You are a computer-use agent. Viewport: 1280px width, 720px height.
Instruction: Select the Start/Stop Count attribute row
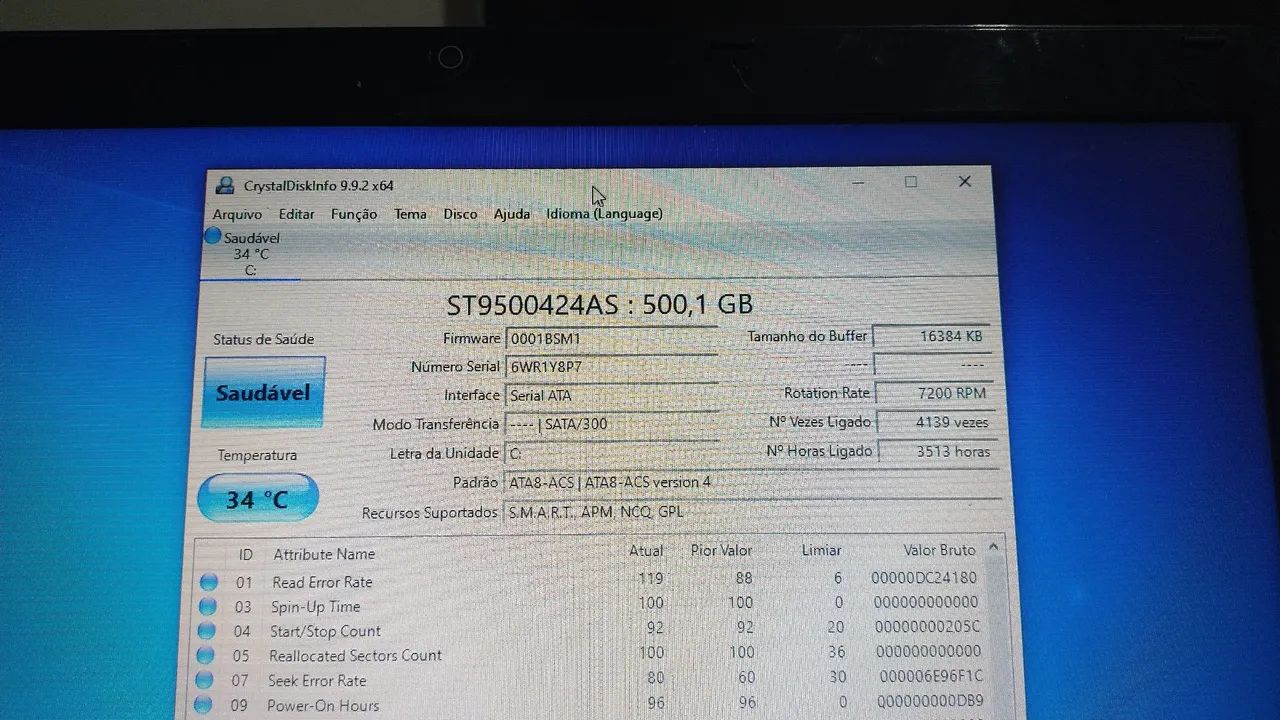[x=590, y=630]
